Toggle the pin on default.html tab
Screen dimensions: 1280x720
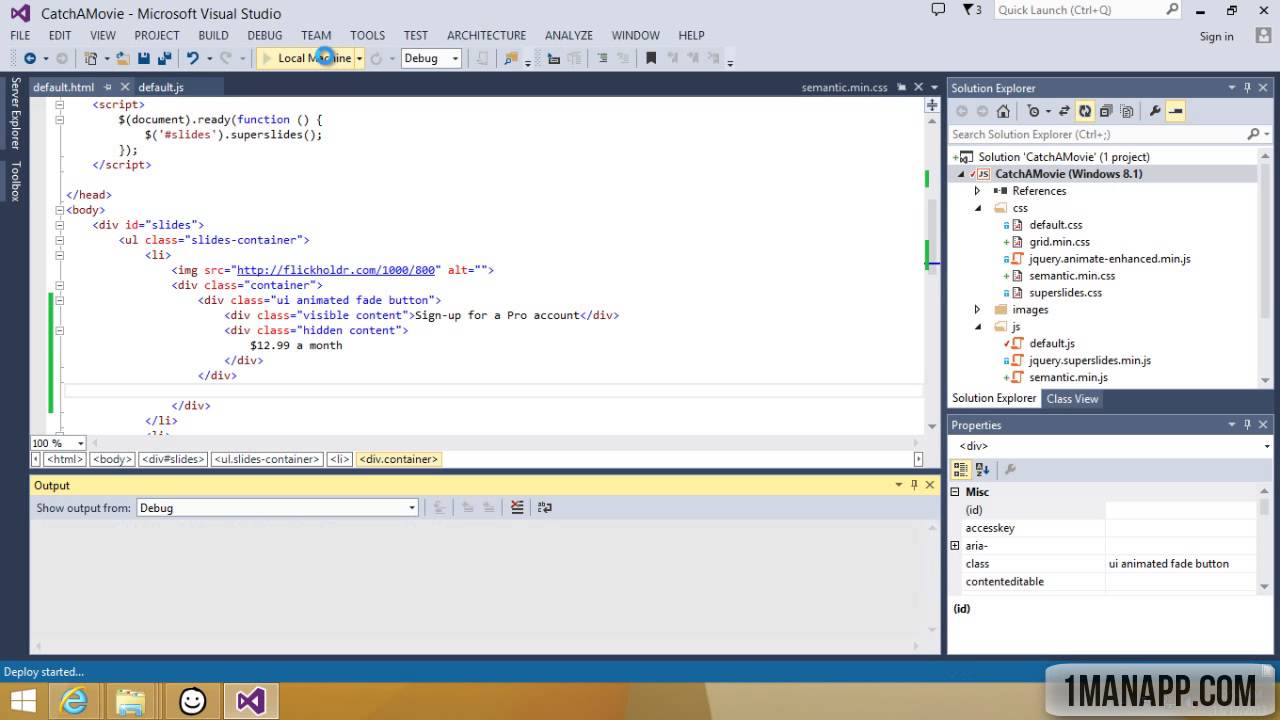(x=108, y=87)
